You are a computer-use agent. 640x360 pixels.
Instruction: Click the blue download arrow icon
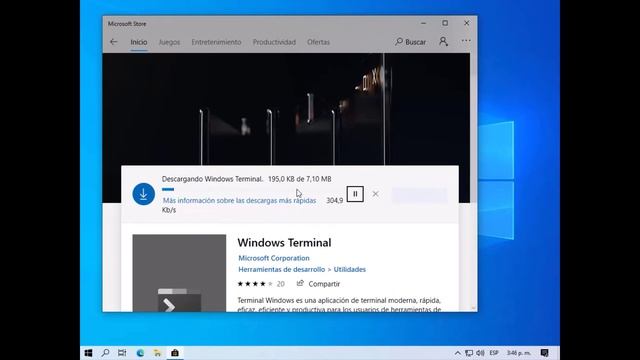click(x=144, y=194)
